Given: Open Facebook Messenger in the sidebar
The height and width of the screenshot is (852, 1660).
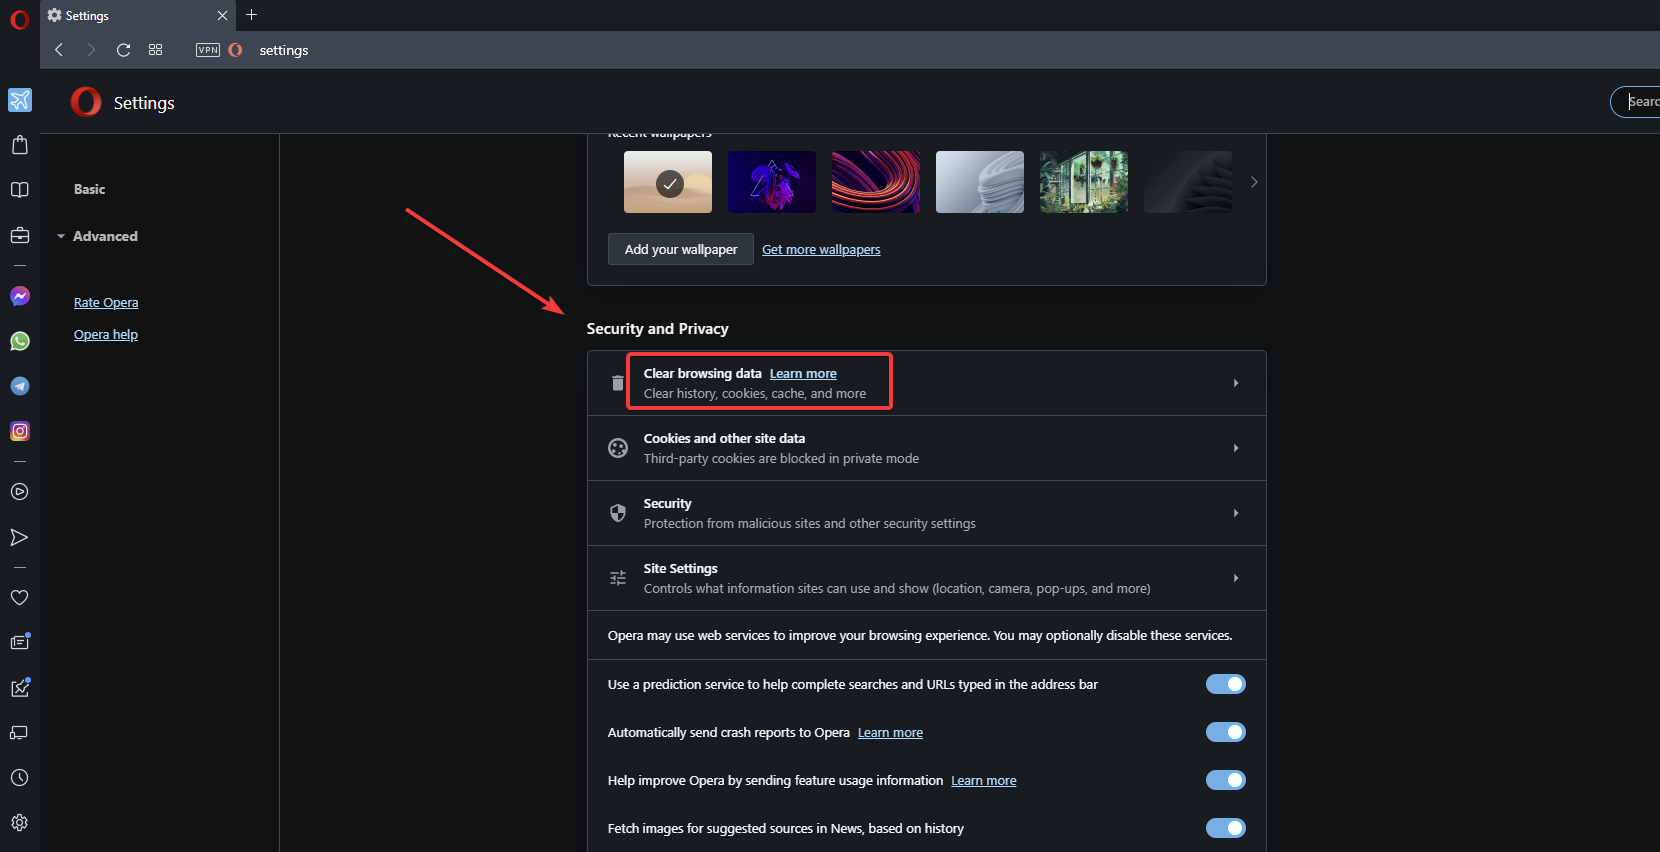Looking at the screenshot, I should point(20,296).
